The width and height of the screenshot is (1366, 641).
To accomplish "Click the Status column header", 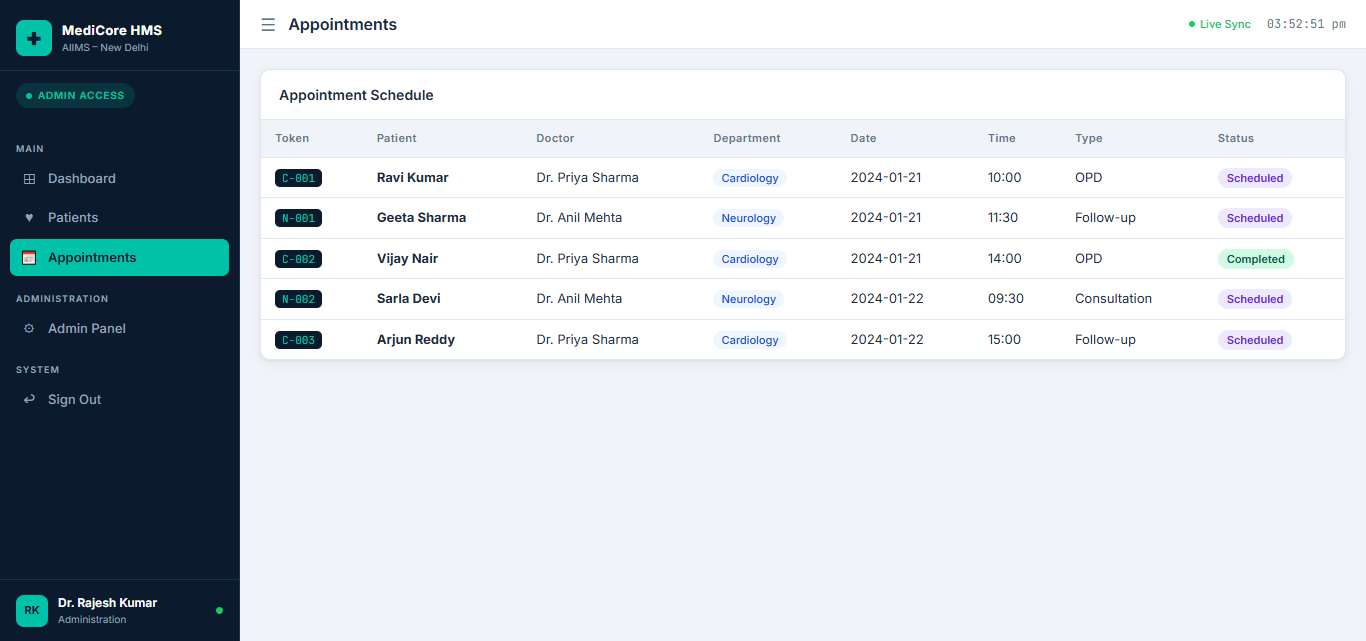I will coord(1235,139).
